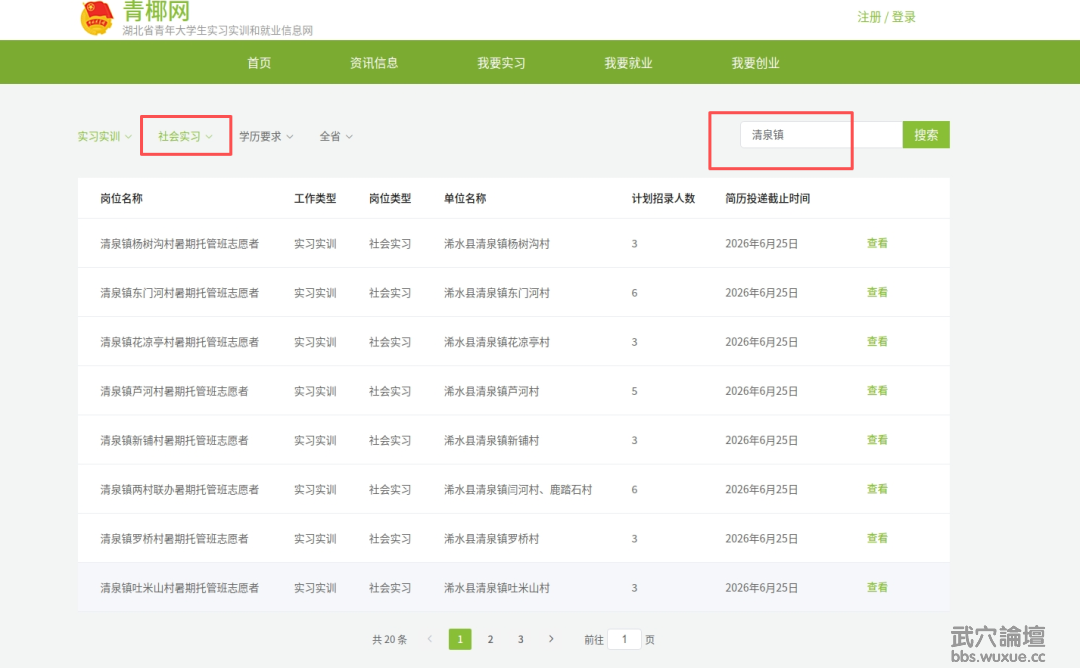This screenshot has width=1080, height=668.
Task: Select job title 清泉镇芦河村暑期托管班志愿者
Action: coord(174,391)
